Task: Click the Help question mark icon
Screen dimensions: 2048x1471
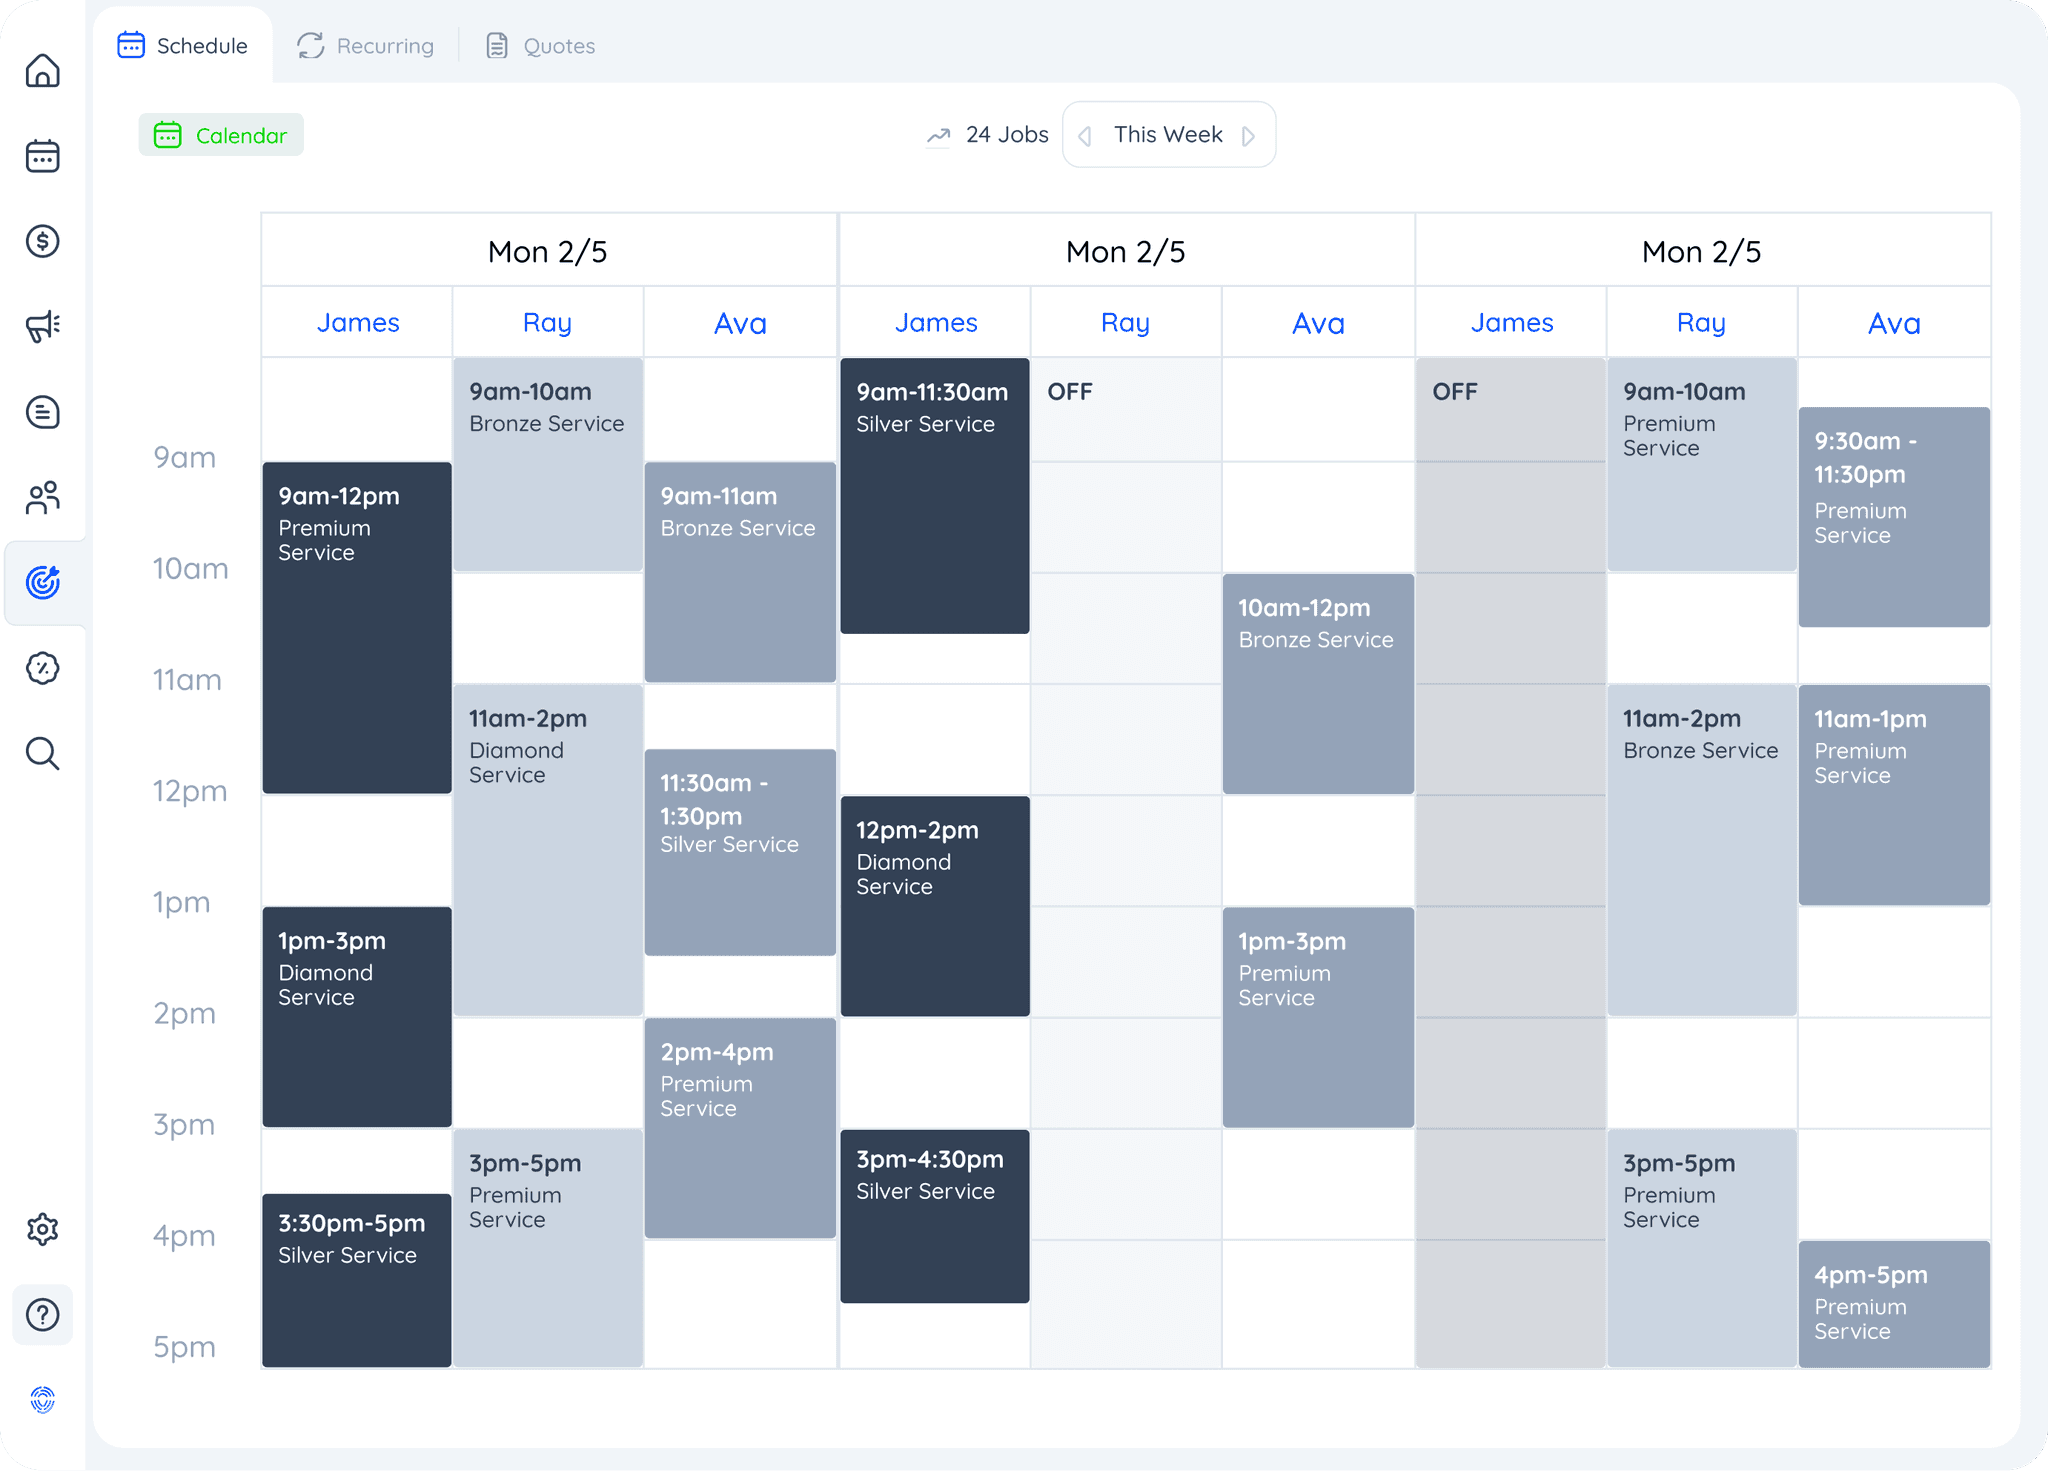Action: (43, 1314)
